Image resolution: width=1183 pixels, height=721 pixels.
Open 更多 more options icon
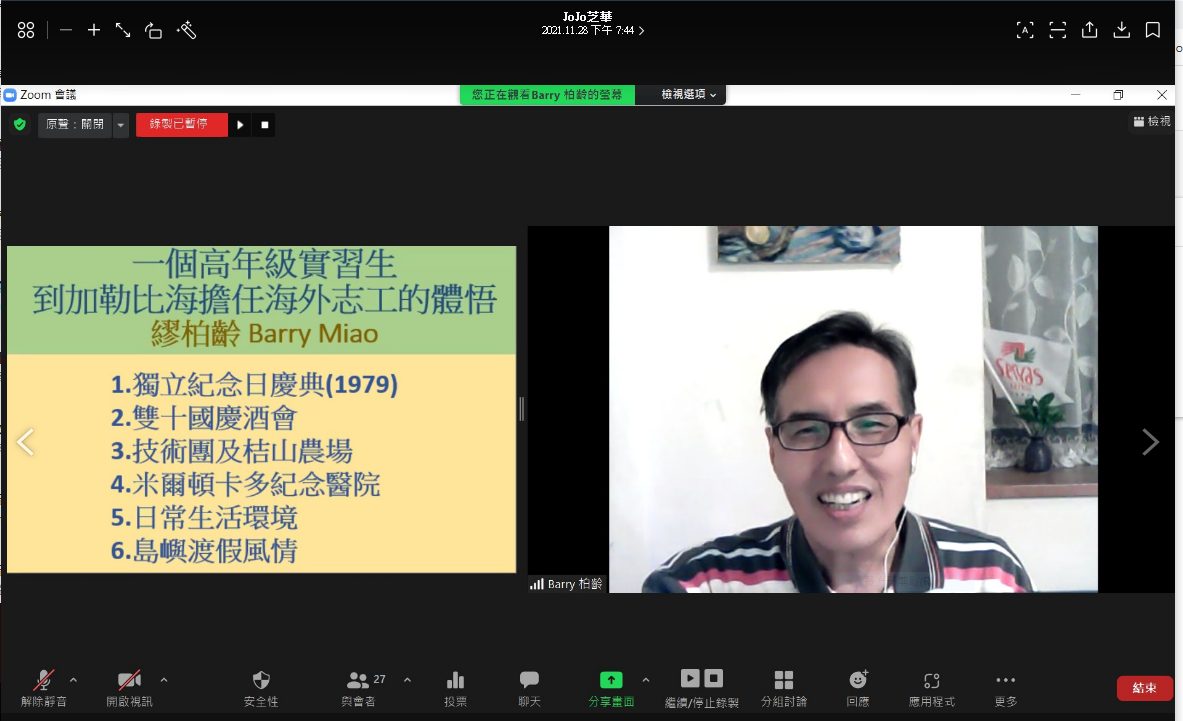(1006, 680)
